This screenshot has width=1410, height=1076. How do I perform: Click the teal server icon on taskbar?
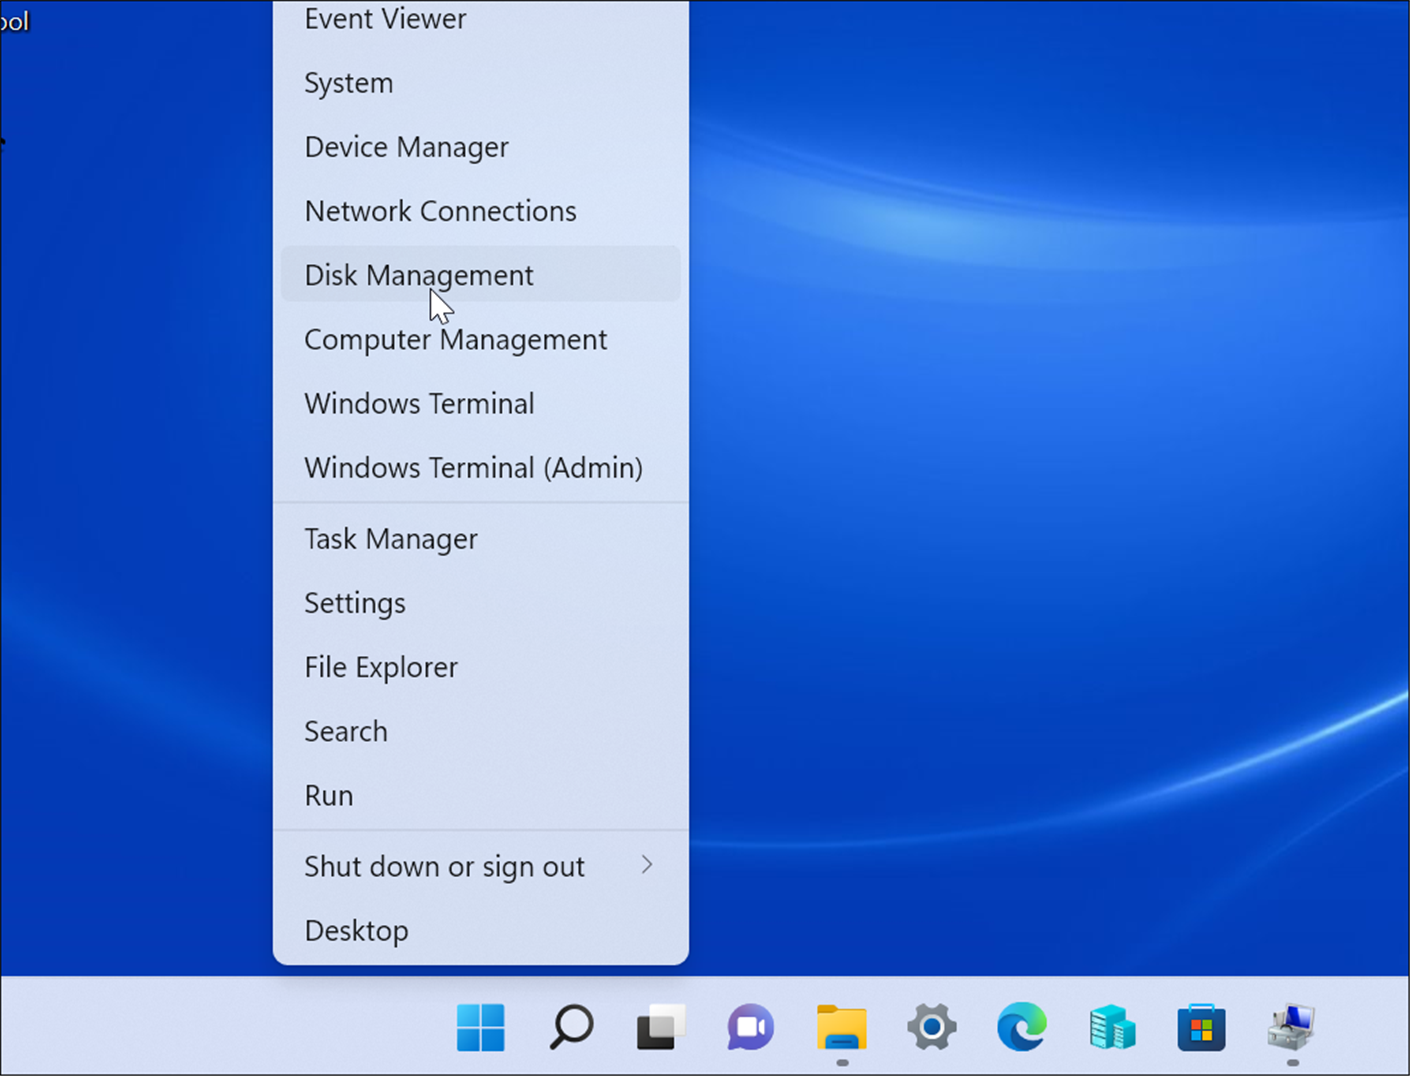(x=1111, y=1028)
